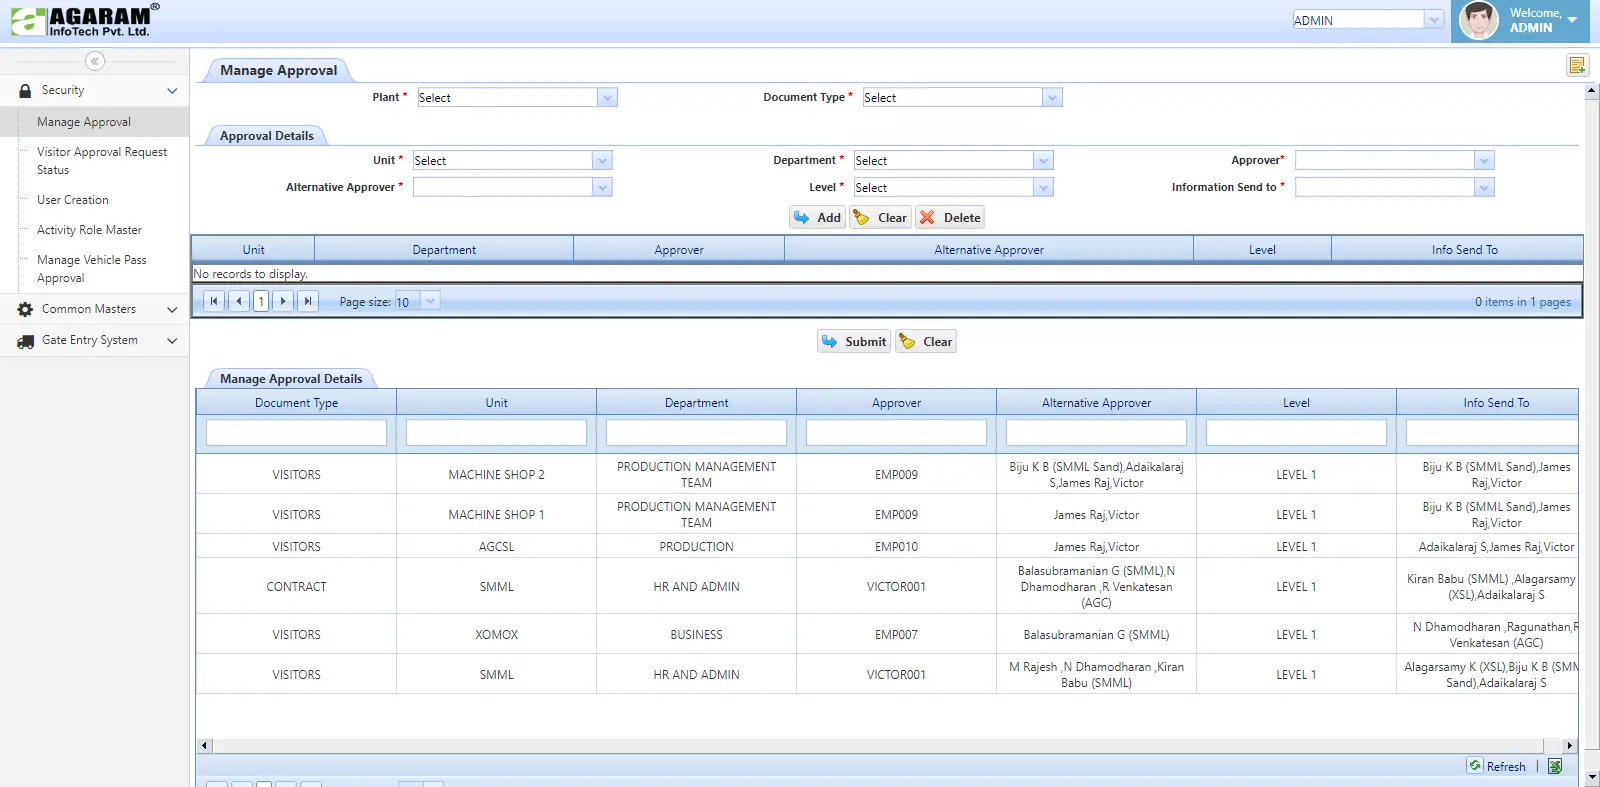
Task: Select the Manage Approval tab
Action: (x=278, y=70)
